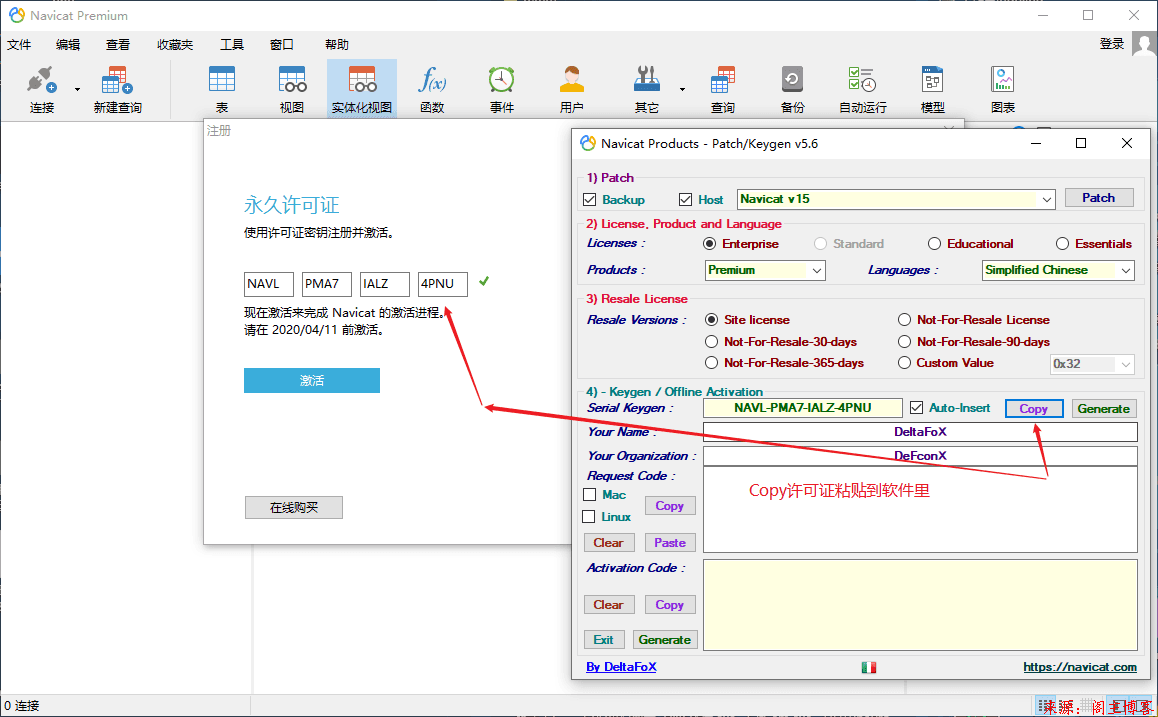Open the 其它 tools icon
The height and width of the screenshot is (717, 1158).
click(x=646, y=80)
